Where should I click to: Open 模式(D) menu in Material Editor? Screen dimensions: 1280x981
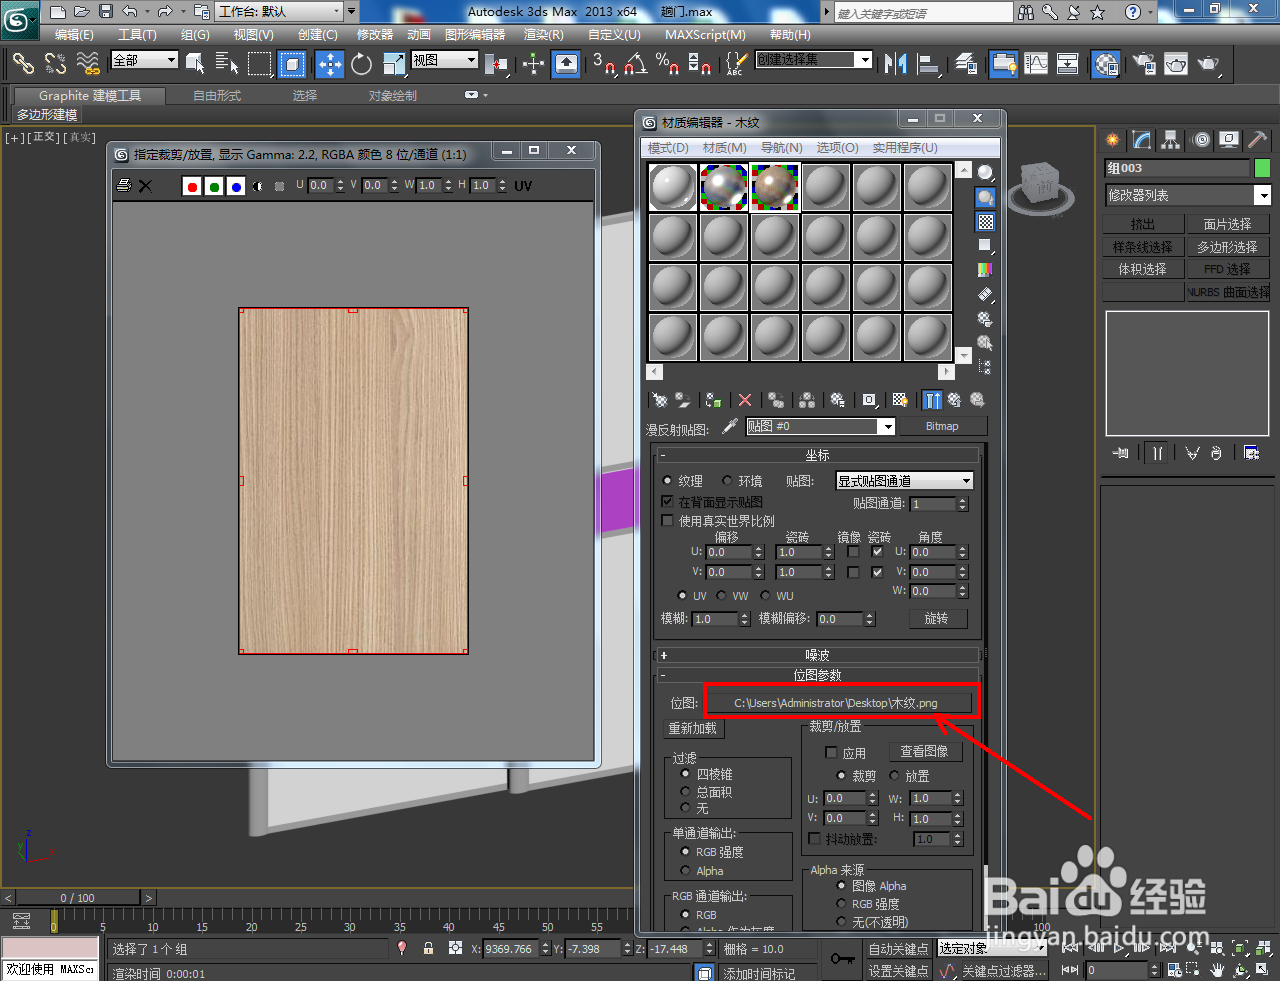coord(668,147)
